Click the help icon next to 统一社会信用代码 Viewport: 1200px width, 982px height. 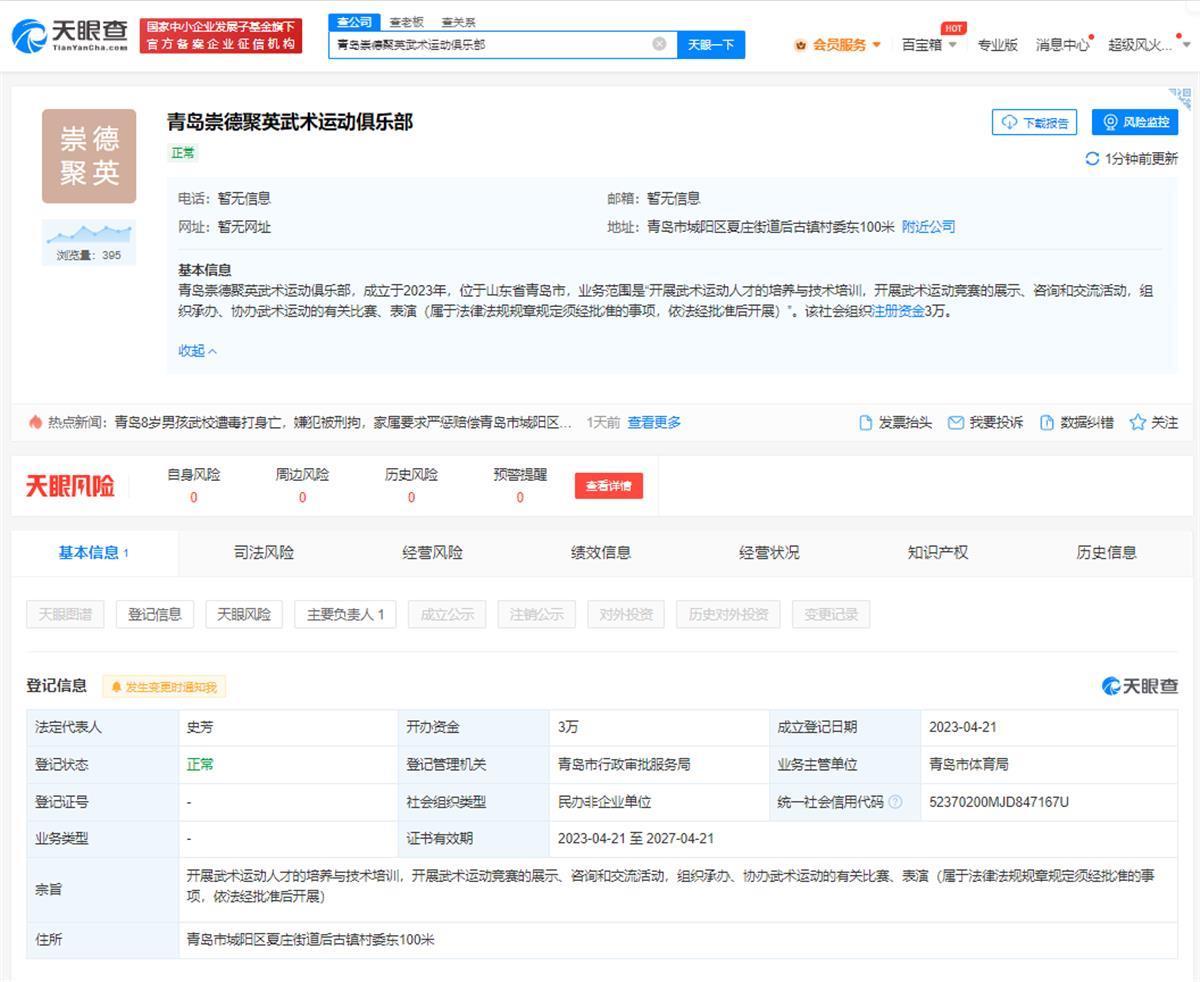click(x=895, y=802)
